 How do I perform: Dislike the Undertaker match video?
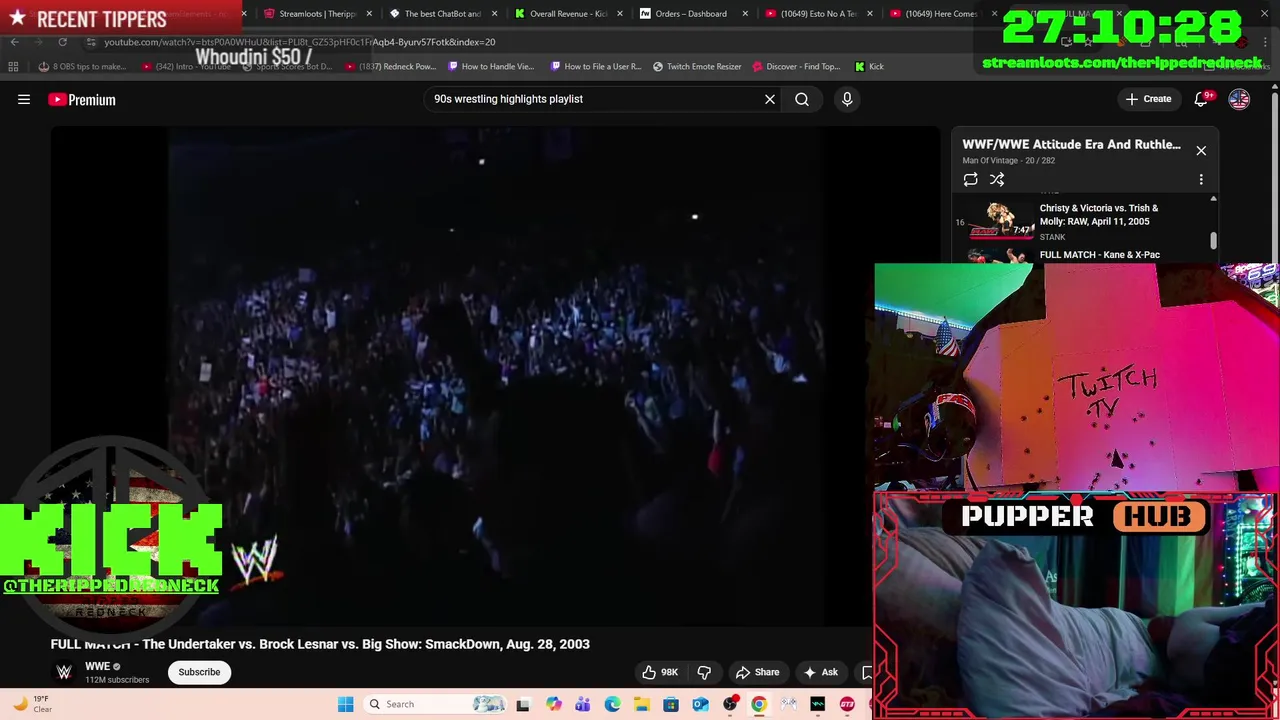704,672
